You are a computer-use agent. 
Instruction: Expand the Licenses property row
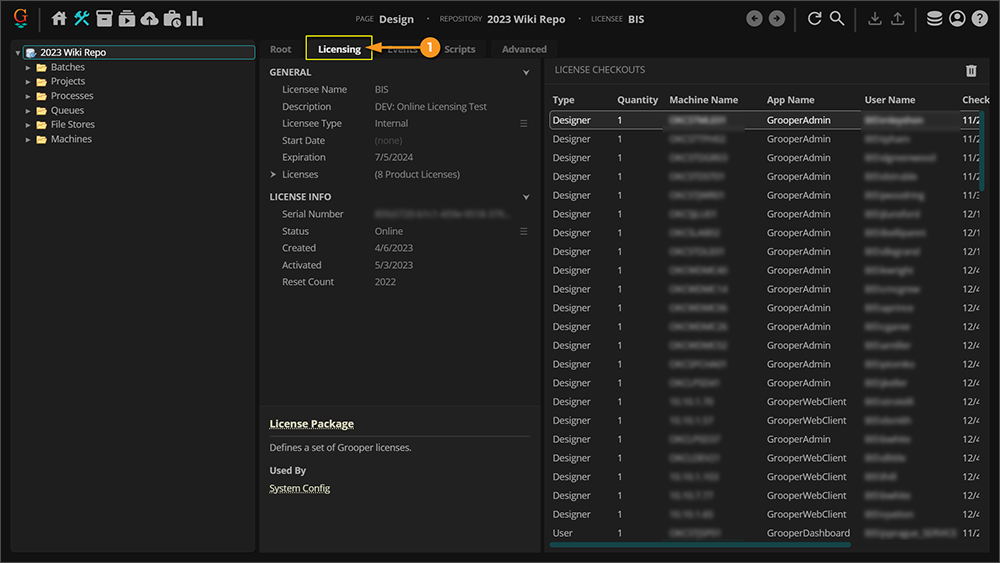tap(273, 175)
